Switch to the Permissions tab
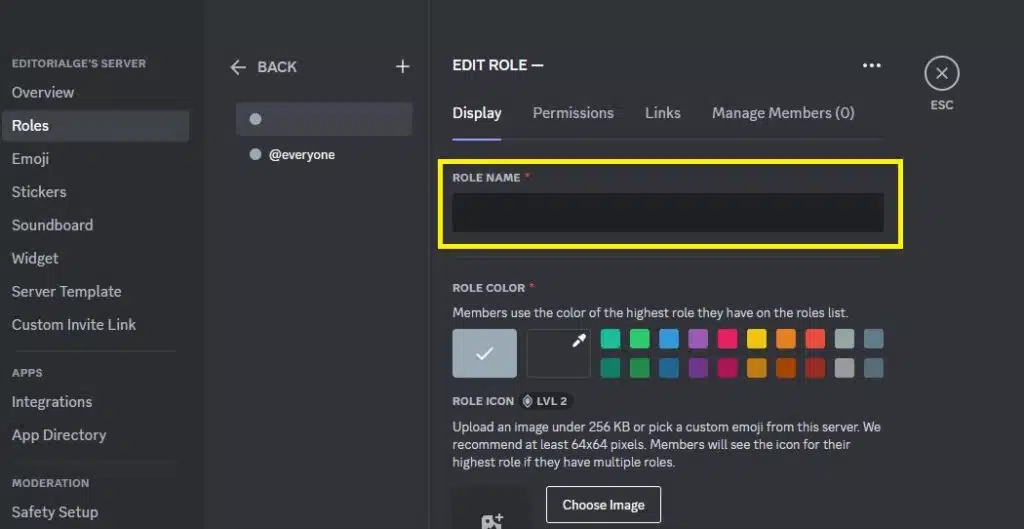Image resolution: width=1024 pixels, height=529 pixels. point(573,113)
